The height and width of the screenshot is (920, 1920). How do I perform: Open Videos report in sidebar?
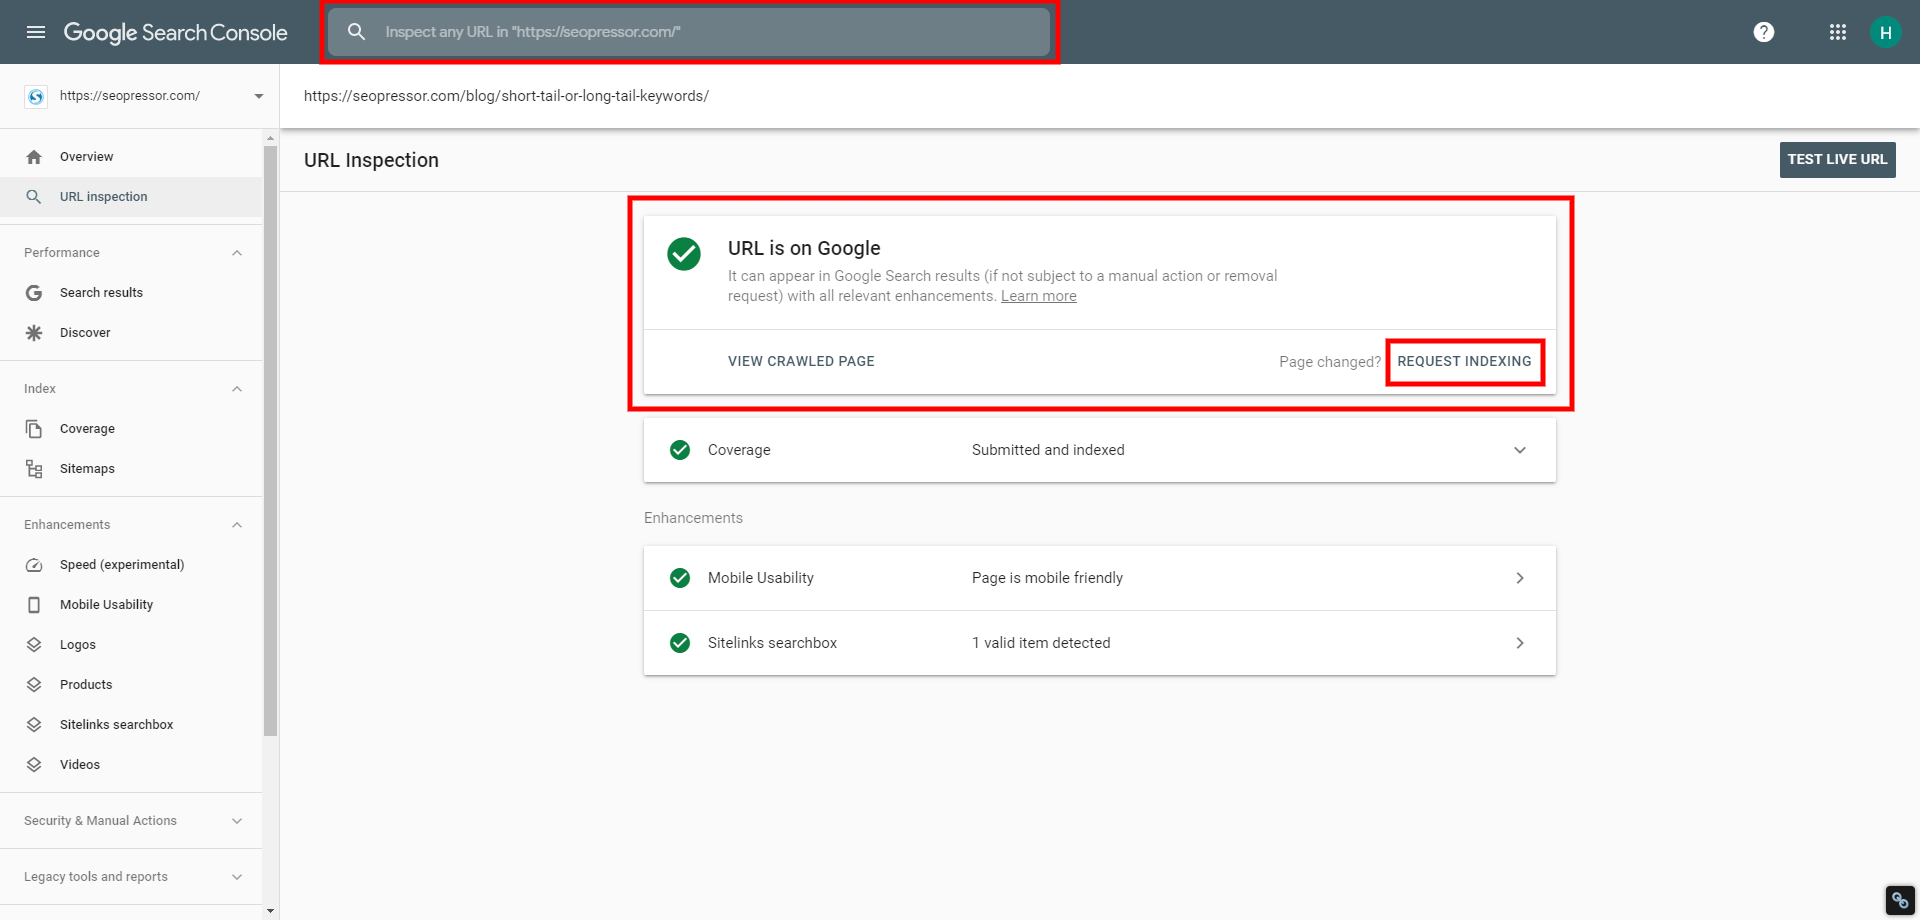click(x=131, y=765)
